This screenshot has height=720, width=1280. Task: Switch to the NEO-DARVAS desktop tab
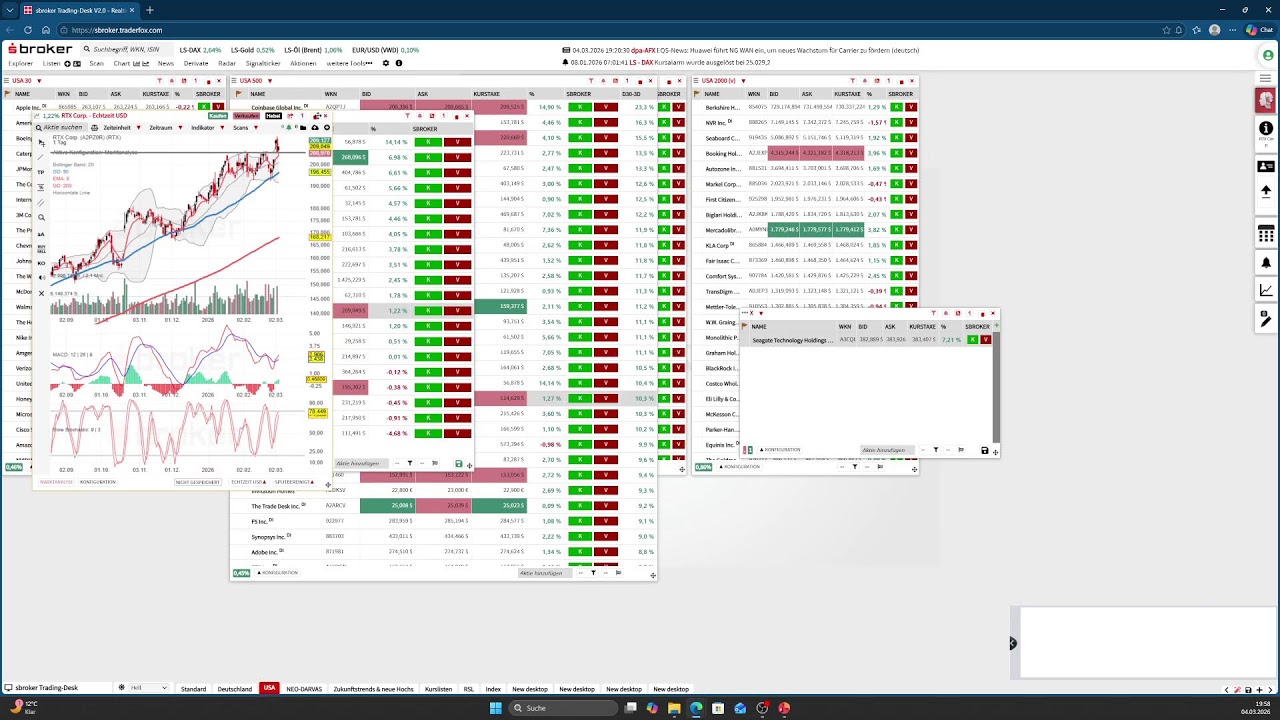304,689
